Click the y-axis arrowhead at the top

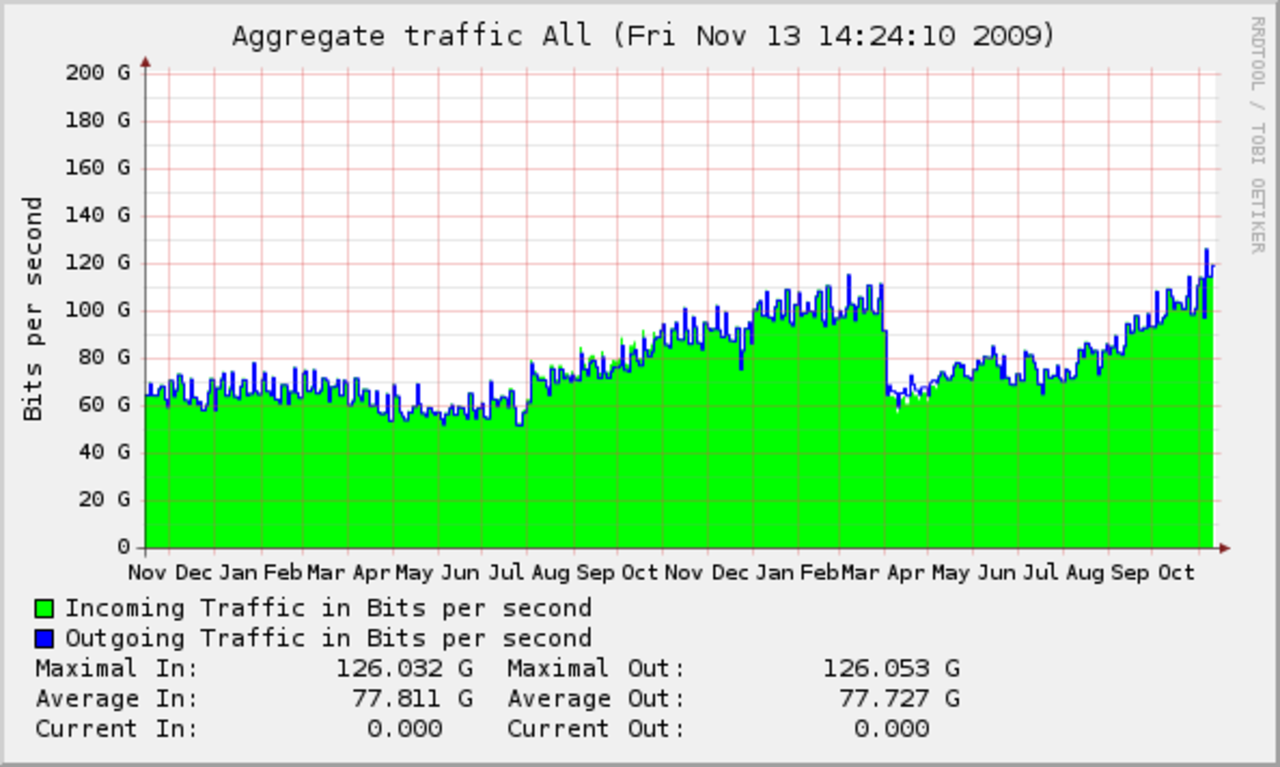point(146,62)
